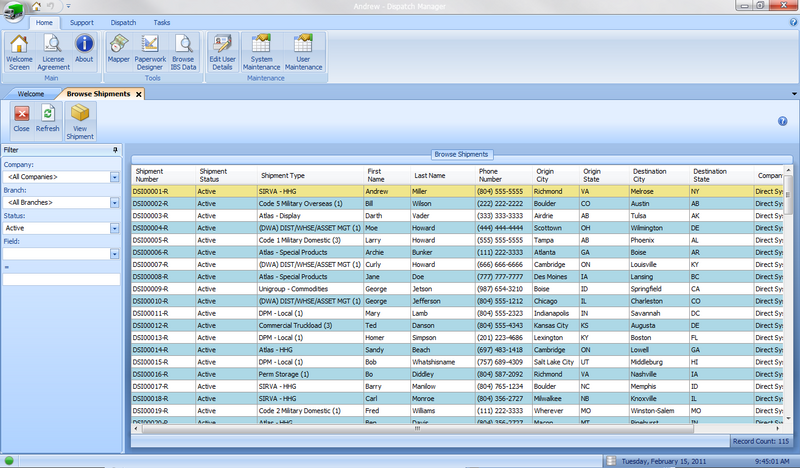Close the Browse Shipments tab
The image size is (800, 468).
139,93
